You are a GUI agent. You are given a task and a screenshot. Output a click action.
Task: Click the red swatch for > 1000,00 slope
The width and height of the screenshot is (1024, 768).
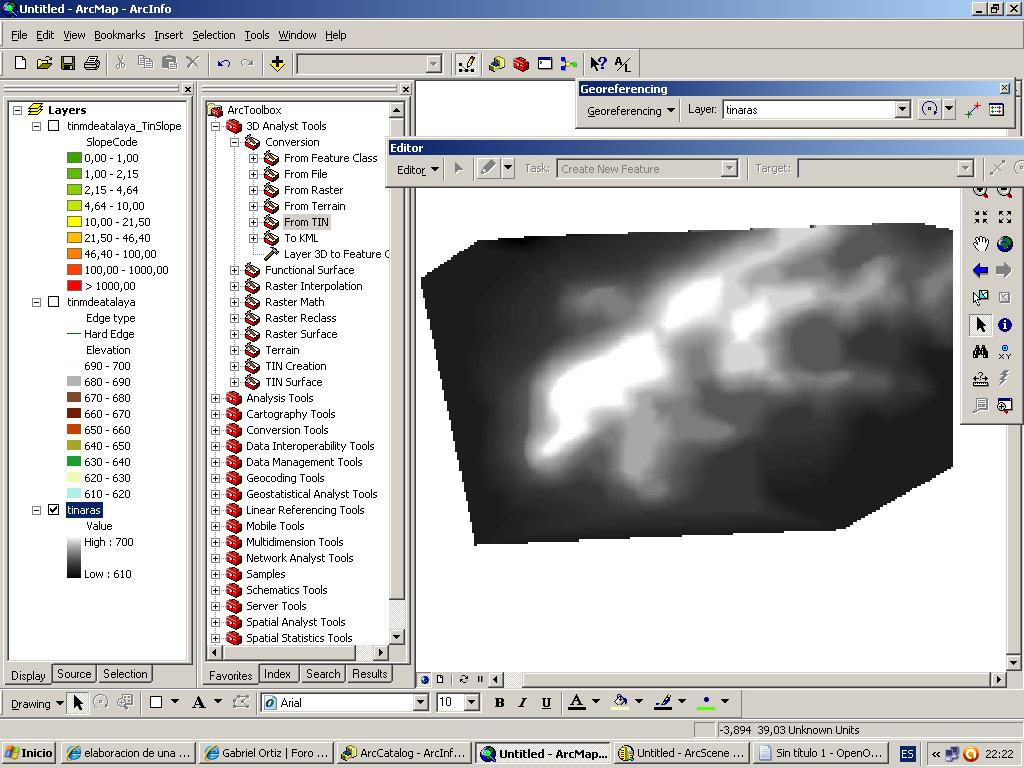[x=74, y=286]
